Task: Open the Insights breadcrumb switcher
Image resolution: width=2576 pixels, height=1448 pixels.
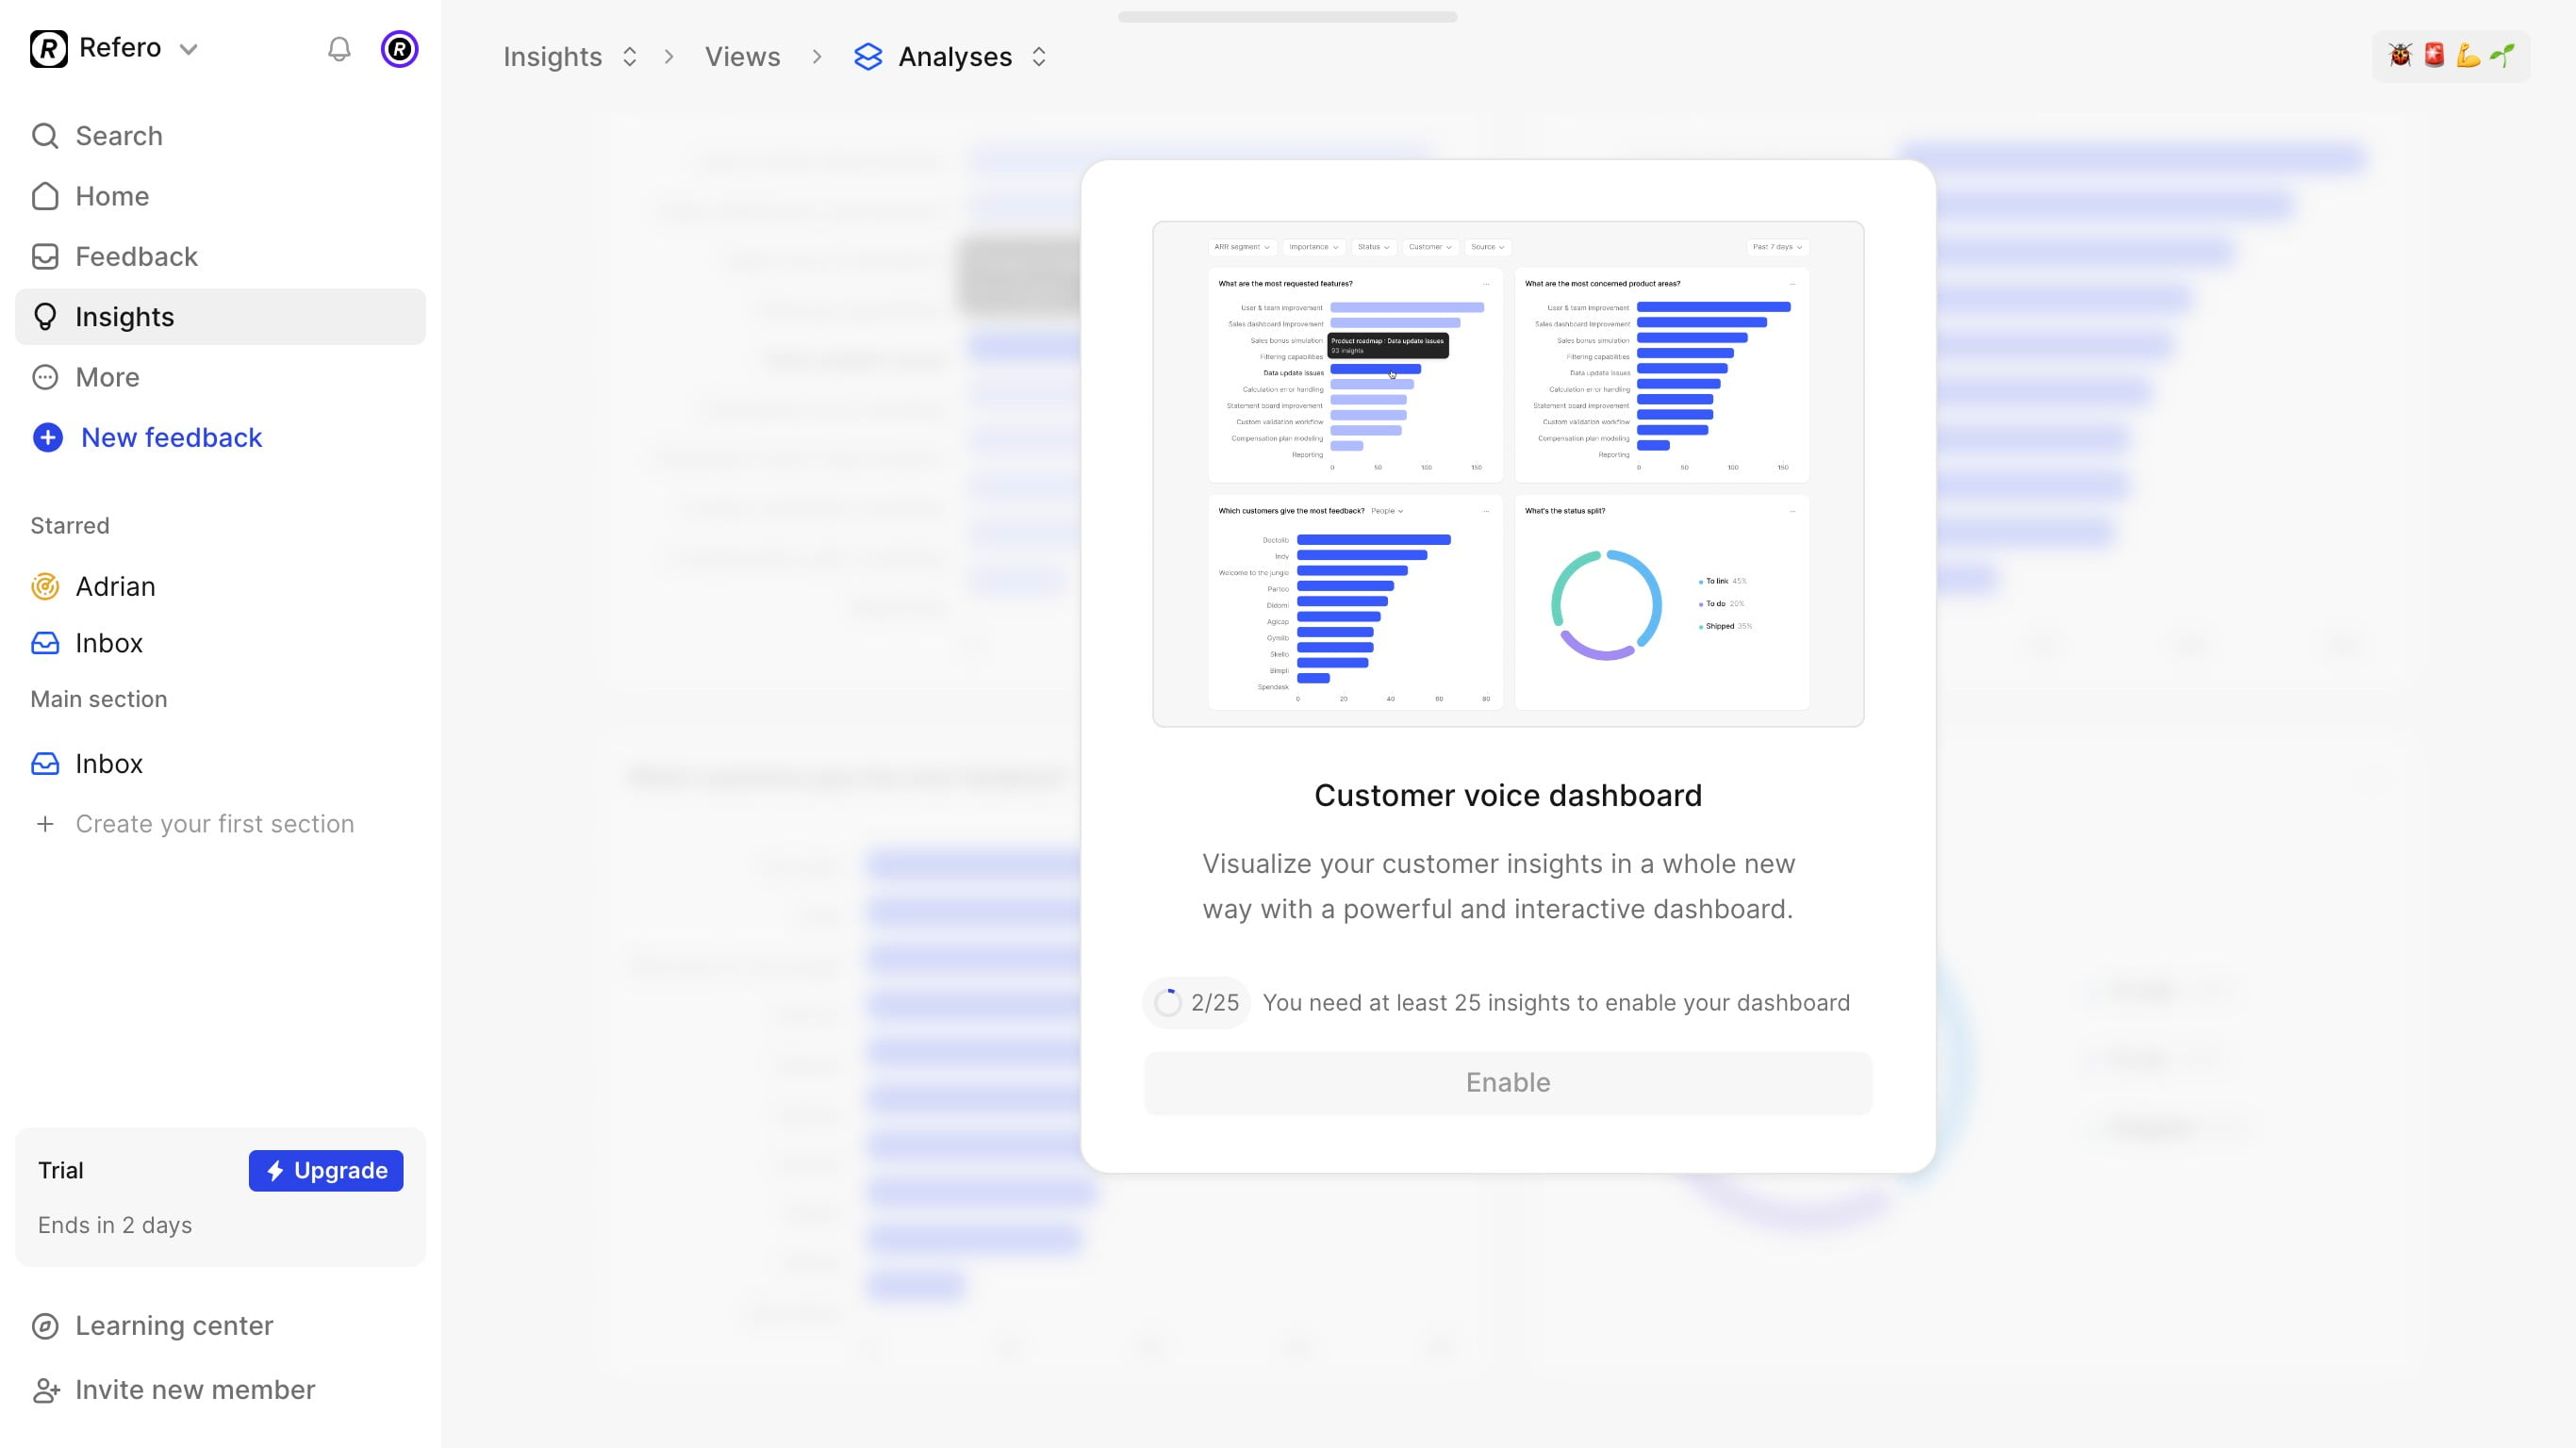Action: [629, 57]
